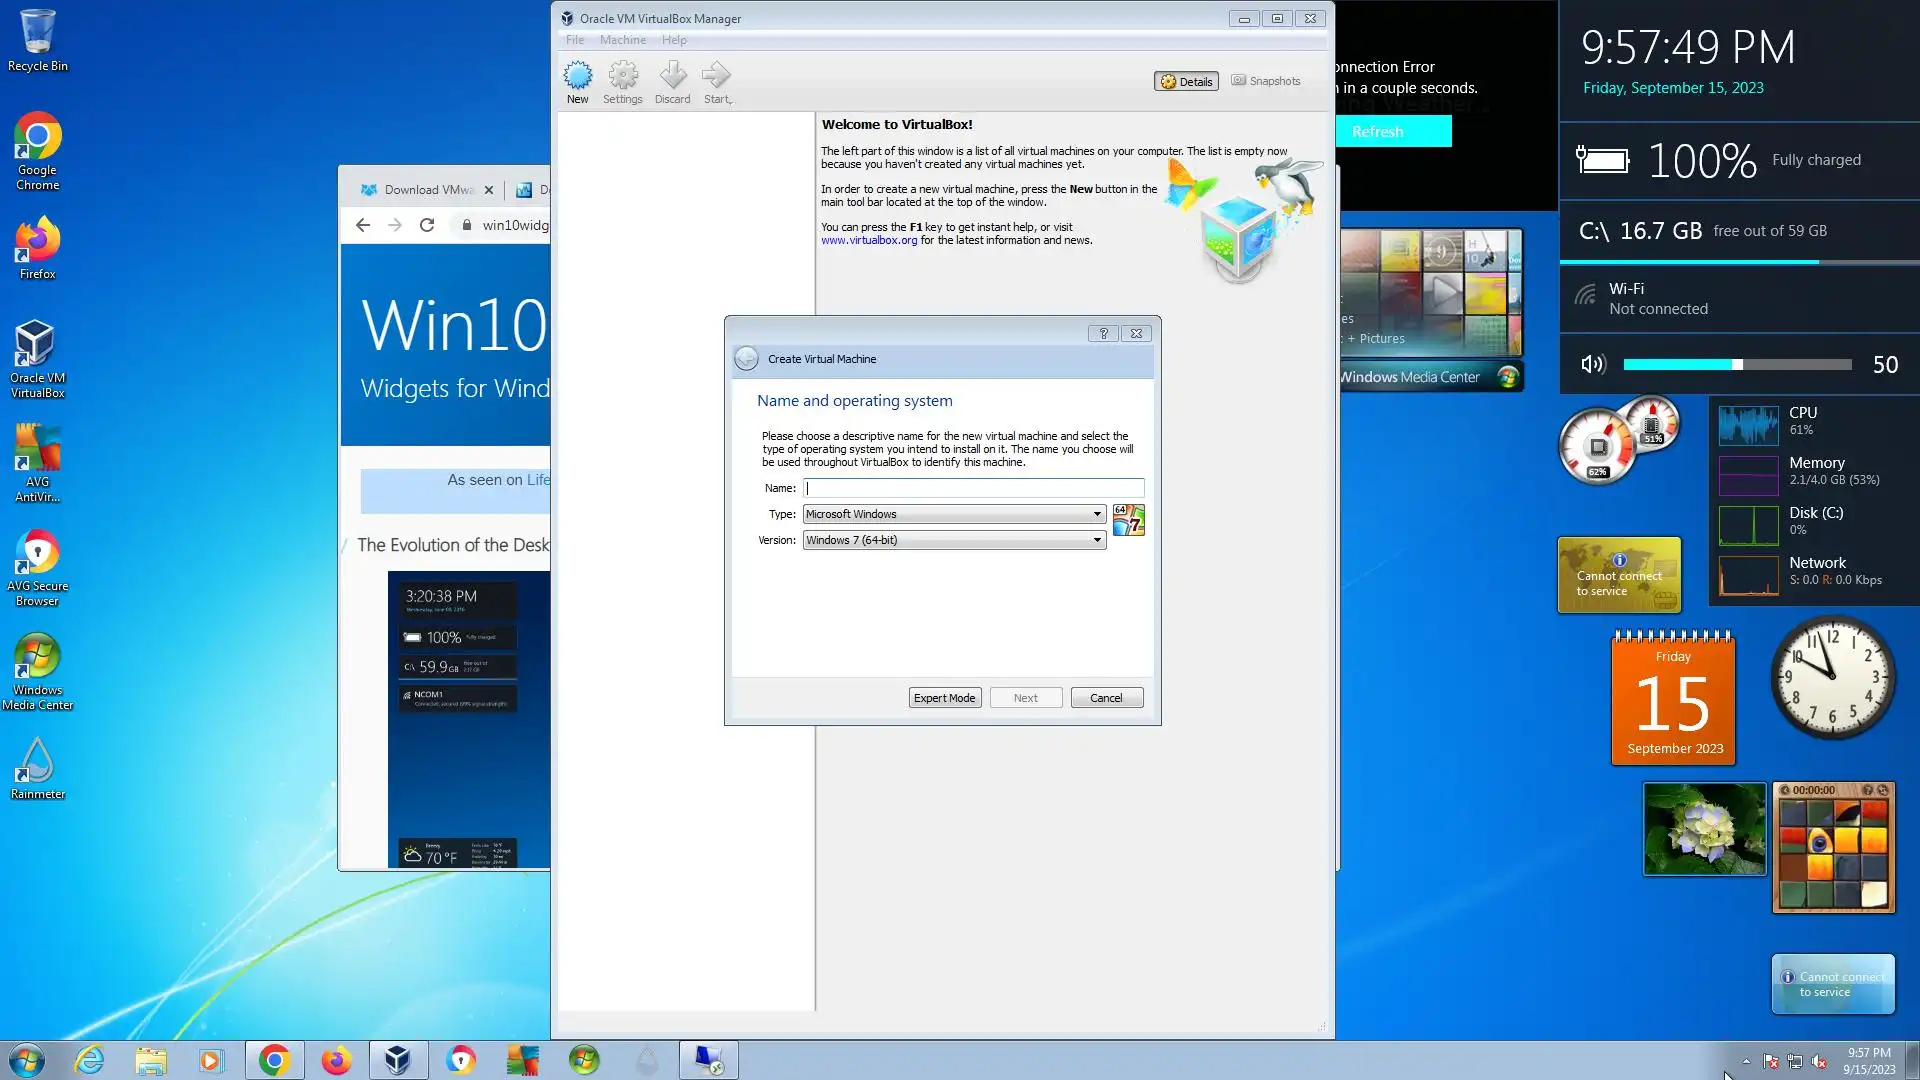Expand the Type dropdown showing Microsoft Windows

pos(954,514)
